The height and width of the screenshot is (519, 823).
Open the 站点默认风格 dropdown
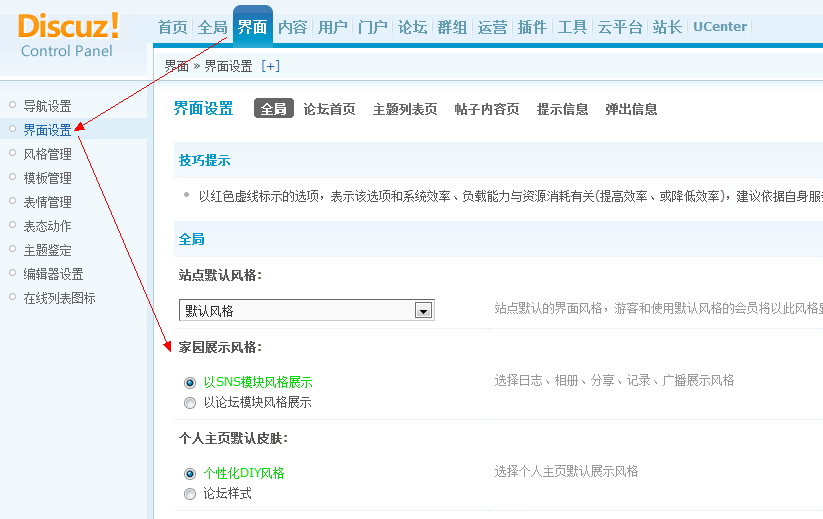point(307,310)
